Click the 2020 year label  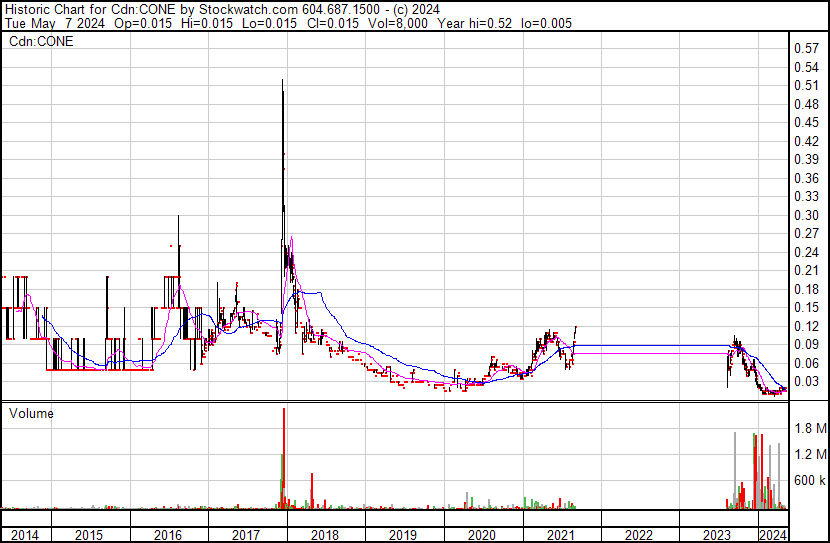coord(482,535)
